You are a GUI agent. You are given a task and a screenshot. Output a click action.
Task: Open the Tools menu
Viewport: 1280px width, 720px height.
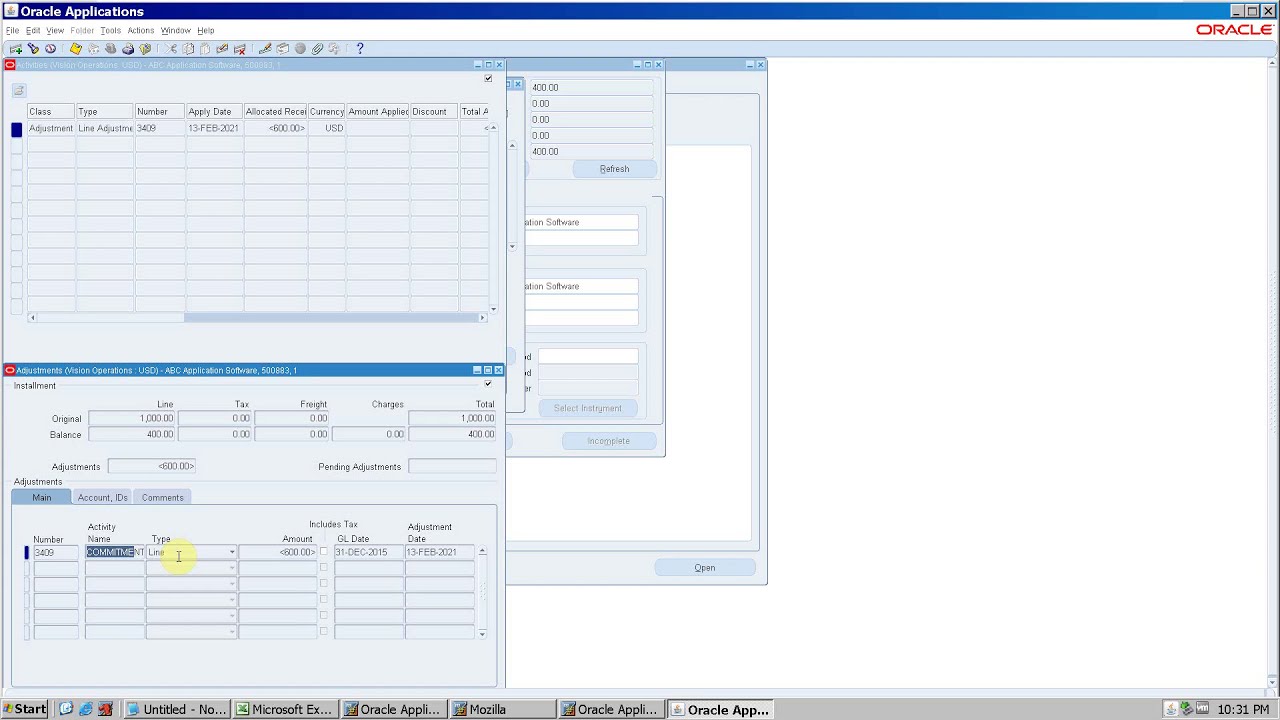click(110, 30)
